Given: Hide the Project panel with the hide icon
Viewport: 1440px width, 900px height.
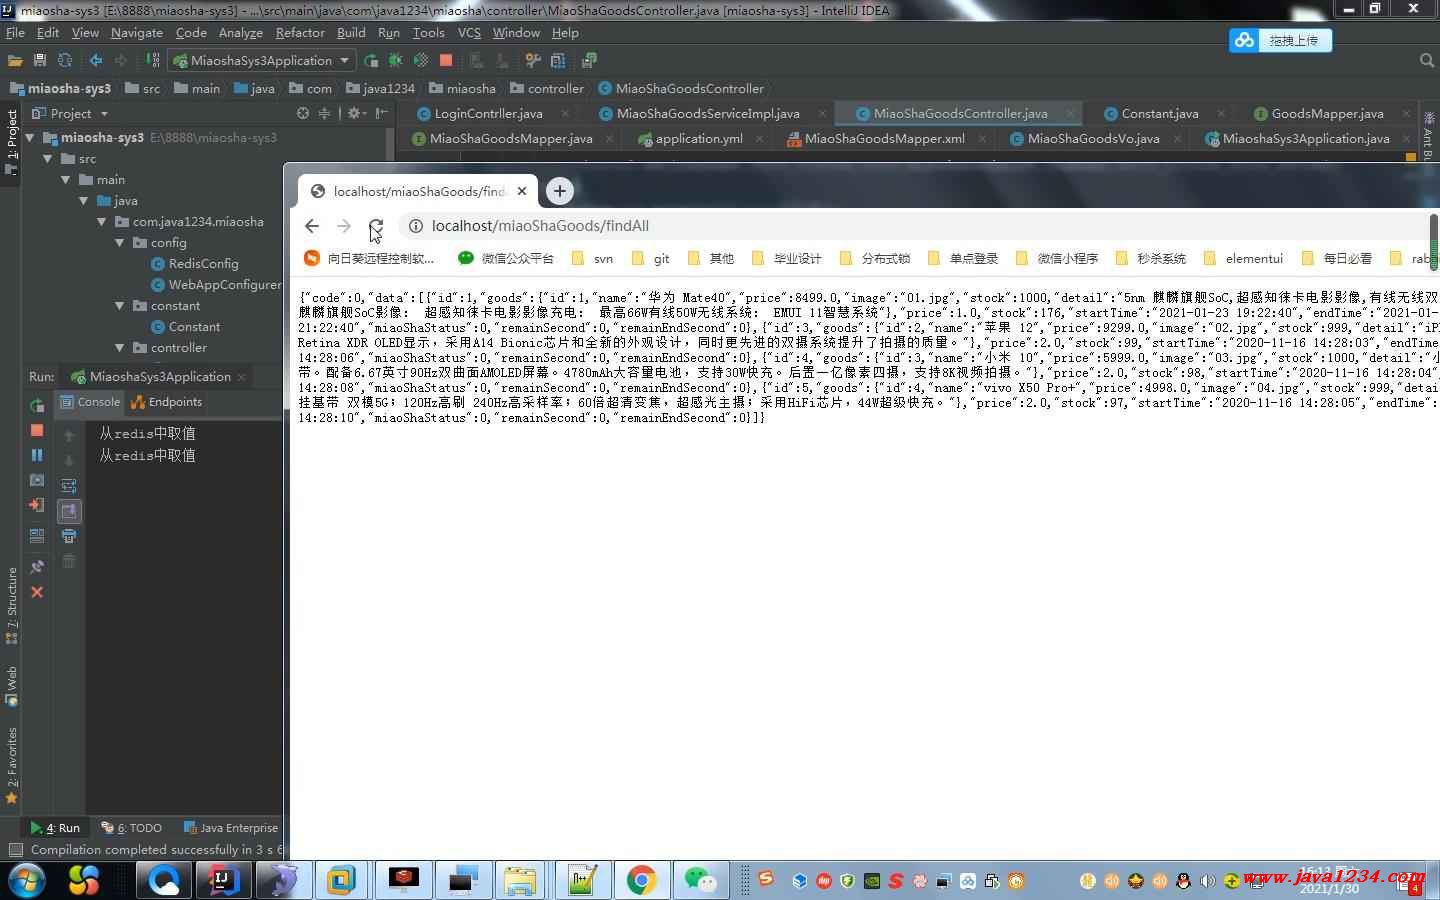Looking at the screenshot, I should click(x=381, y=113).
